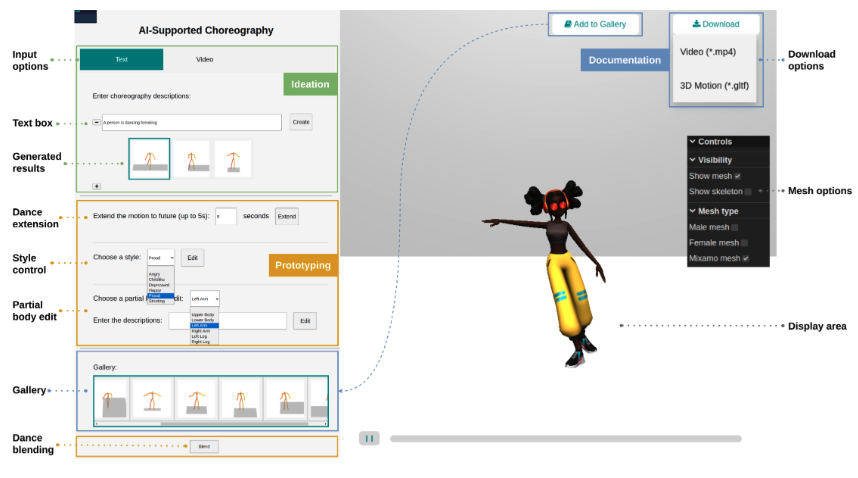858x478 pixels.
Task: Enable the Female mesh checkbox
Action: pos(744,243)
